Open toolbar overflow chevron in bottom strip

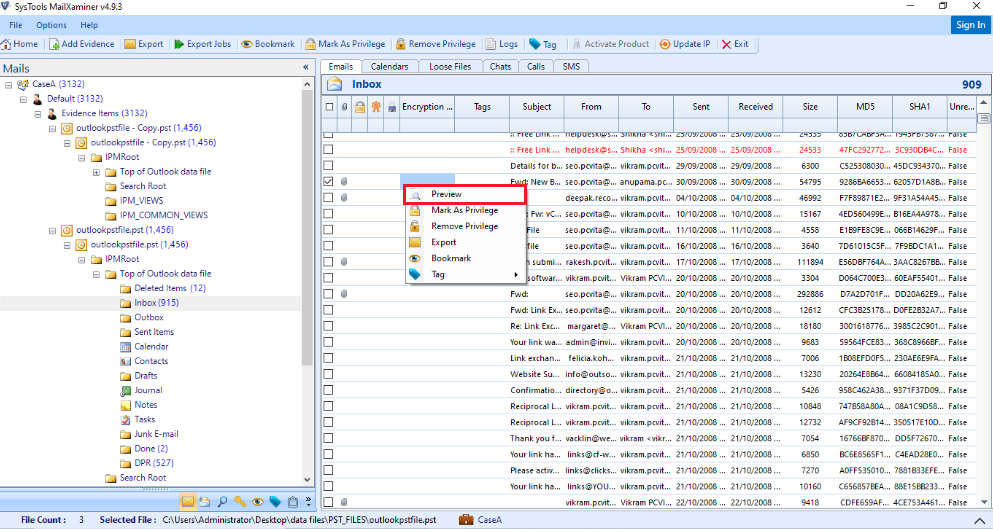(308, 502)
